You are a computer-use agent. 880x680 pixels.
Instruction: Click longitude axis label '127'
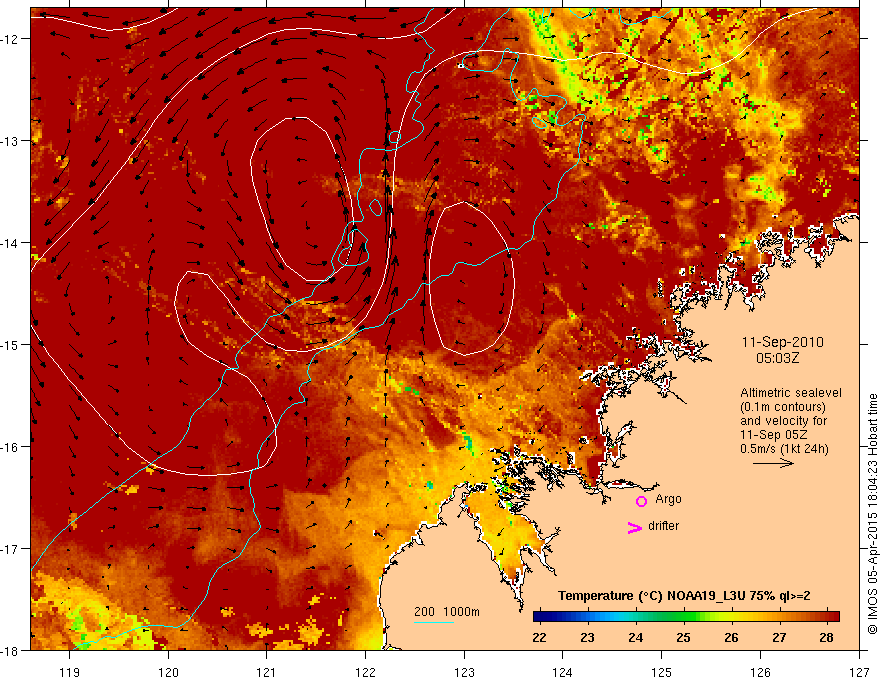(x=859, y=672)
